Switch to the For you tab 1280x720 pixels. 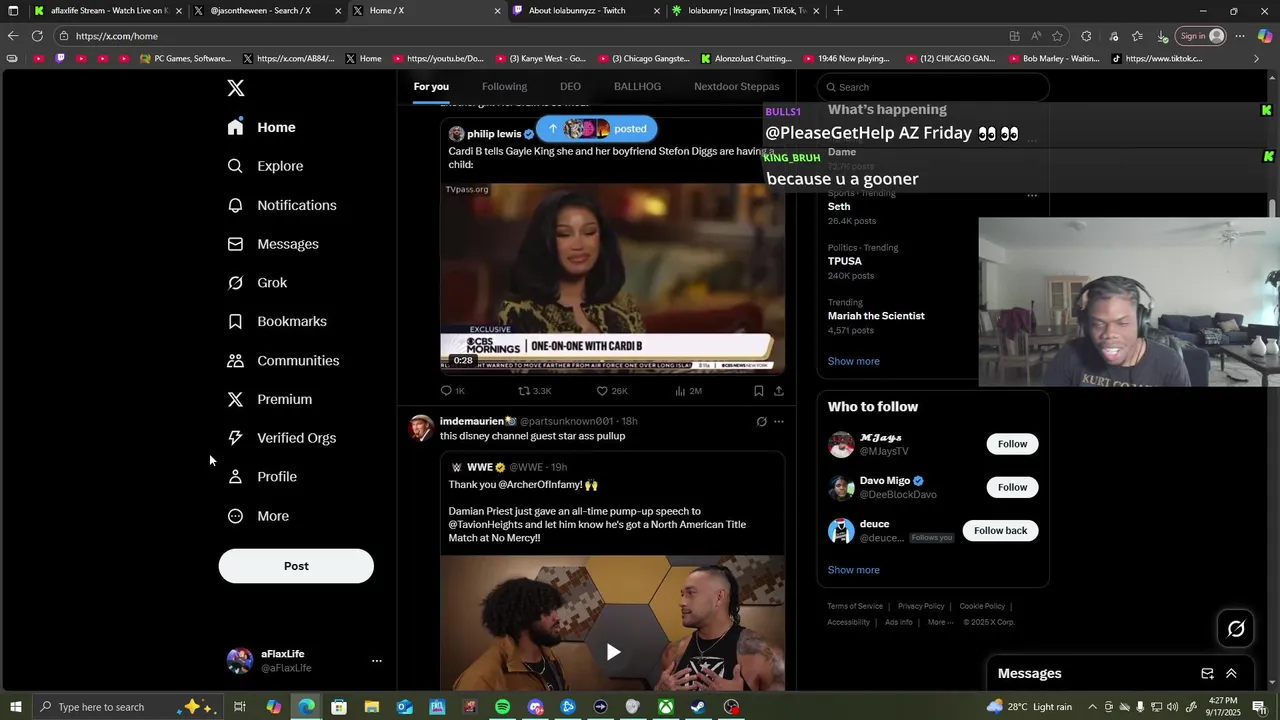[431, 87]
